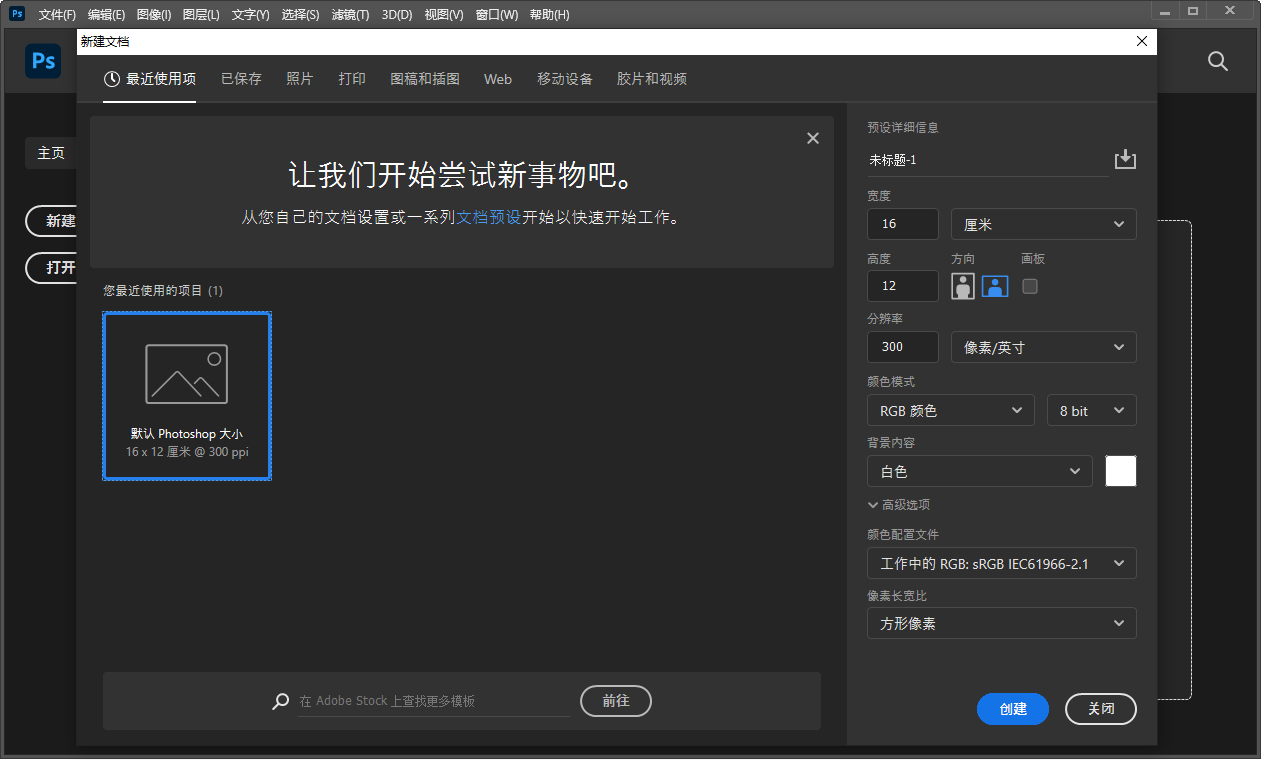Open the 方形像素 aspect ratio dropdown
1262x760 pixels.
click(1001, 623)
